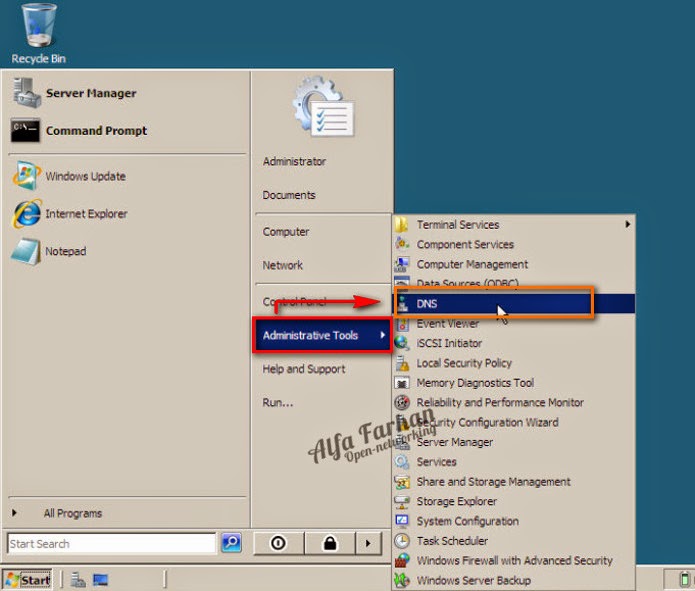Click the Start button
This screenshot has height=591, width=695.
tap(27, 580)
